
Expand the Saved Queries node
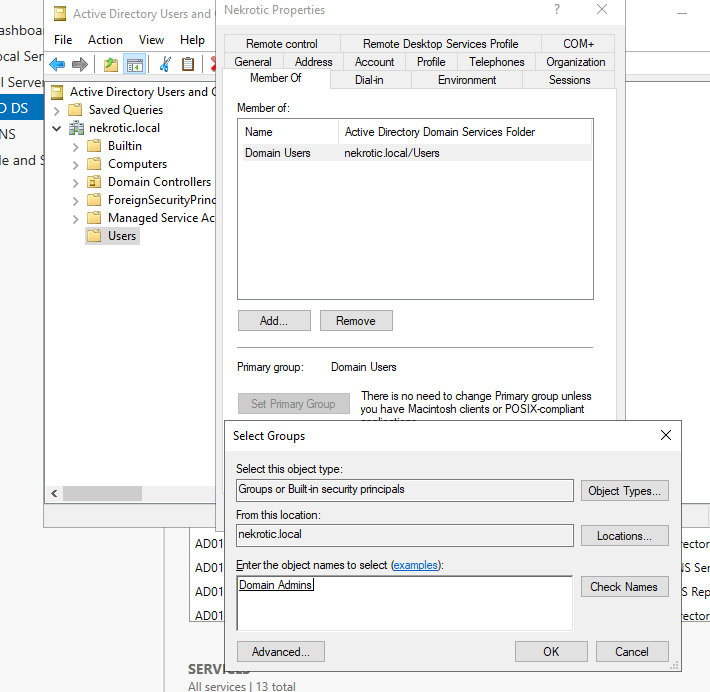(56, 111)
